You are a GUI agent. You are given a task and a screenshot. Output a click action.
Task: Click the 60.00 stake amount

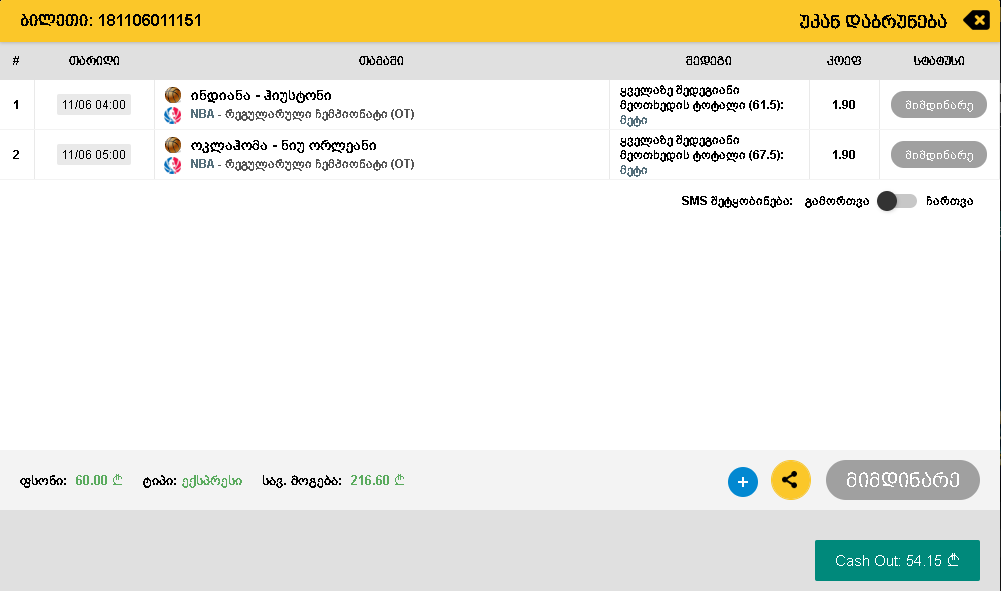(x=91, y=480)
